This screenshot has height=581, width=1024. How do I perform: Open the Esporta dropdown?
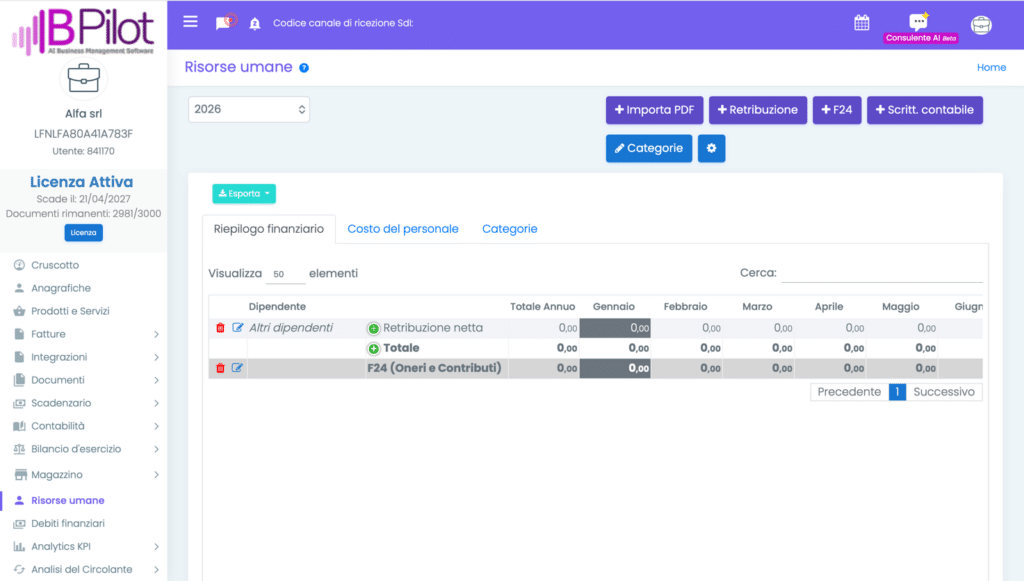[244, 193]
